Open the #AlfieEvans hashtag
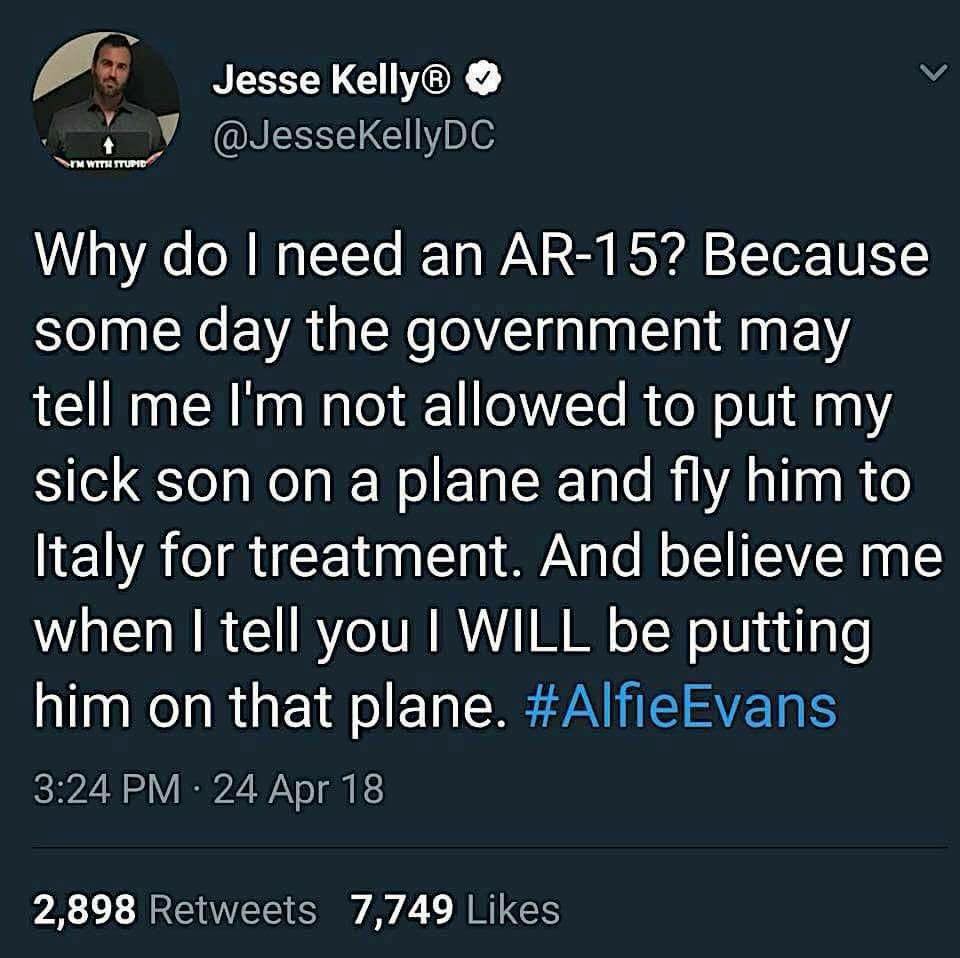 [680, 706]
